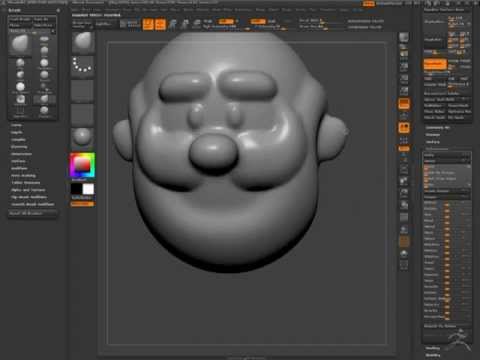Toggle Draw mode button in top shelf

160,24
